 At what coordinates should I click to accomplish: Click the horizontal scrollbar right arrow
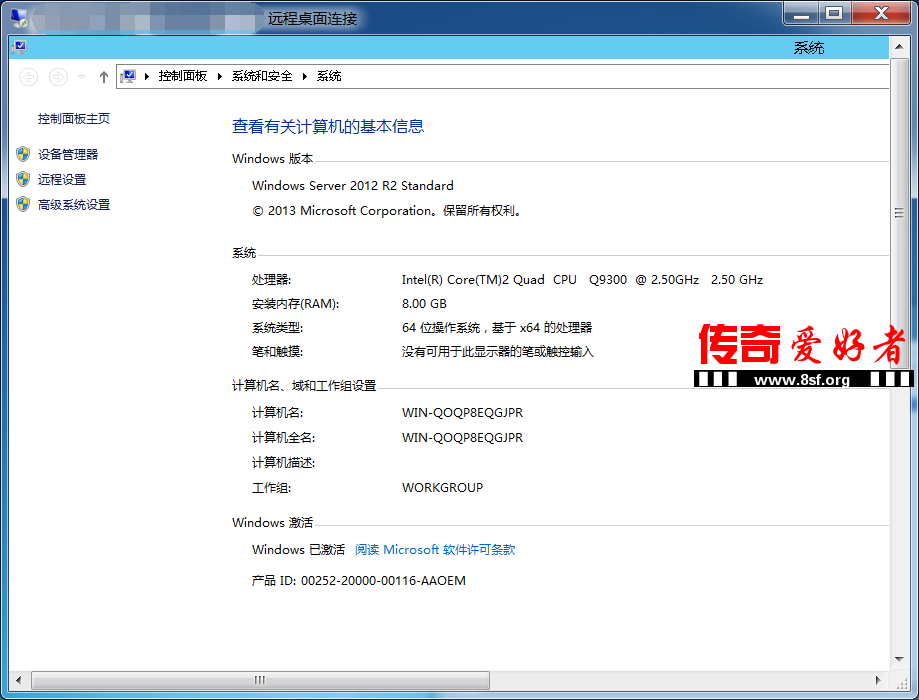tap(877, 680)
